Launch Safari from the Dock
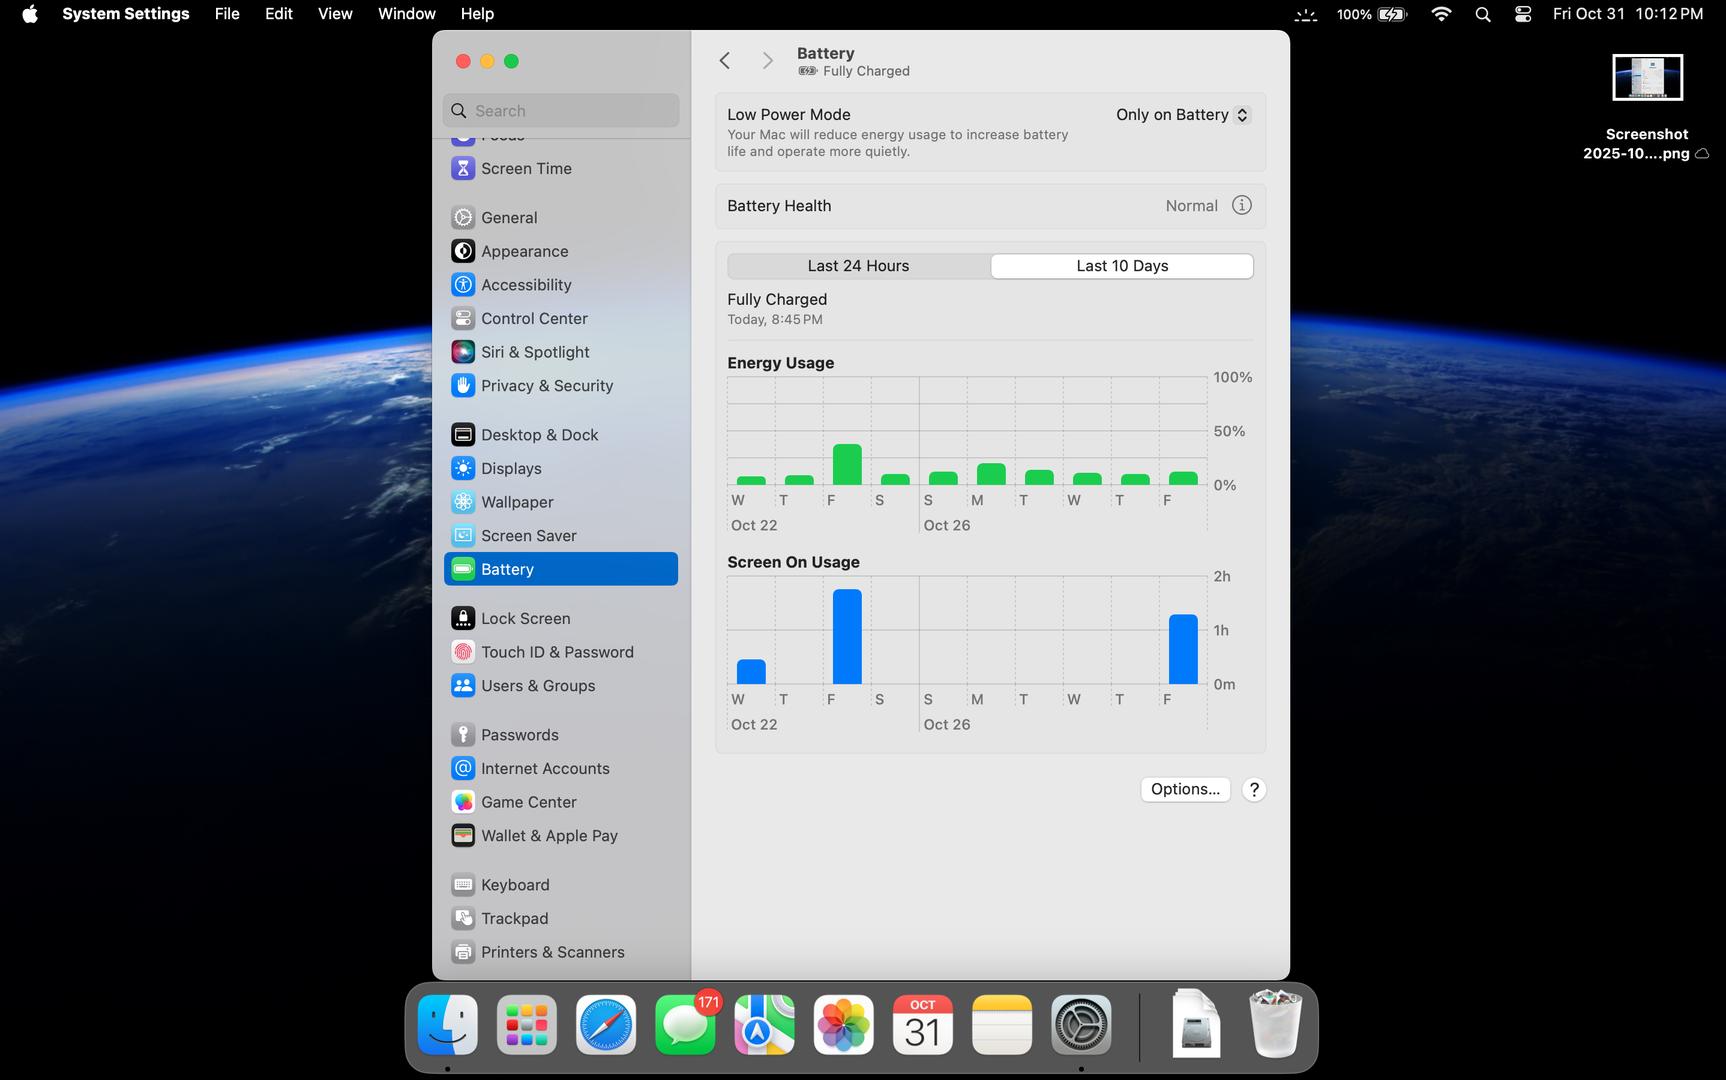1726x1080 pixels. click(606, 1025)
